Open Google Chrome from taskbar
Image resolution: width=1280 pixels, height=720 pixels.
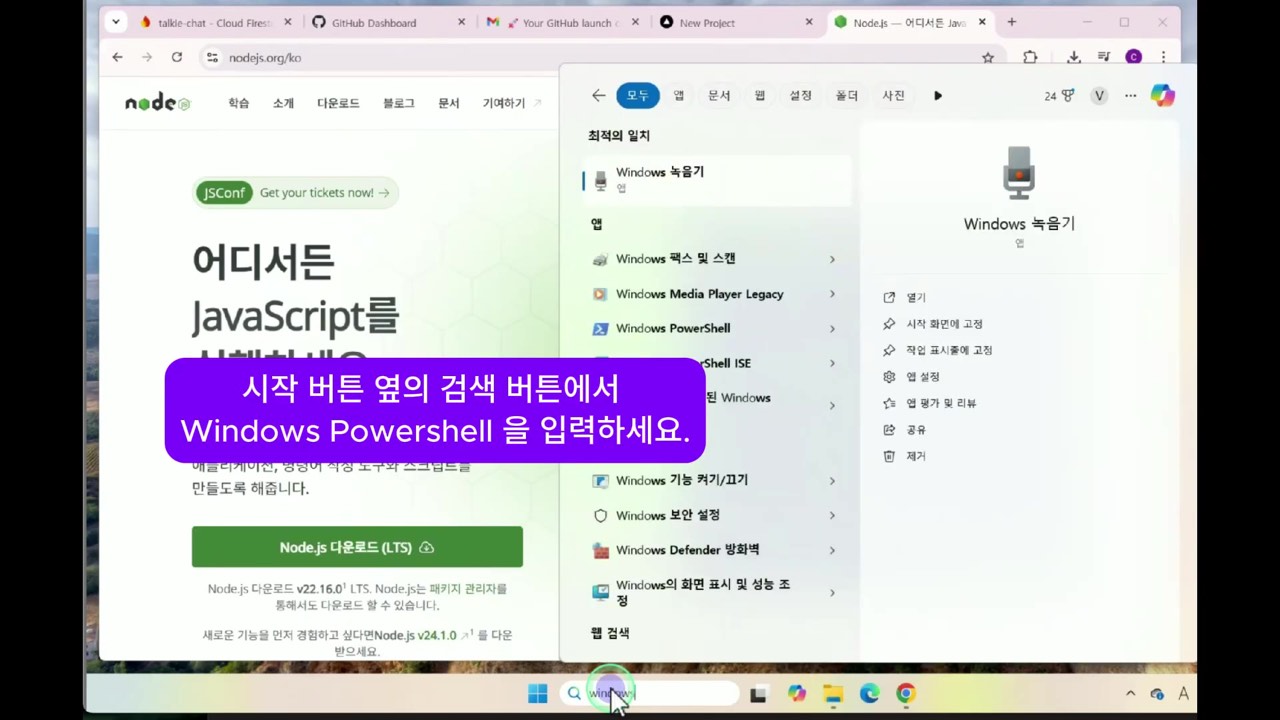point(906,694)
